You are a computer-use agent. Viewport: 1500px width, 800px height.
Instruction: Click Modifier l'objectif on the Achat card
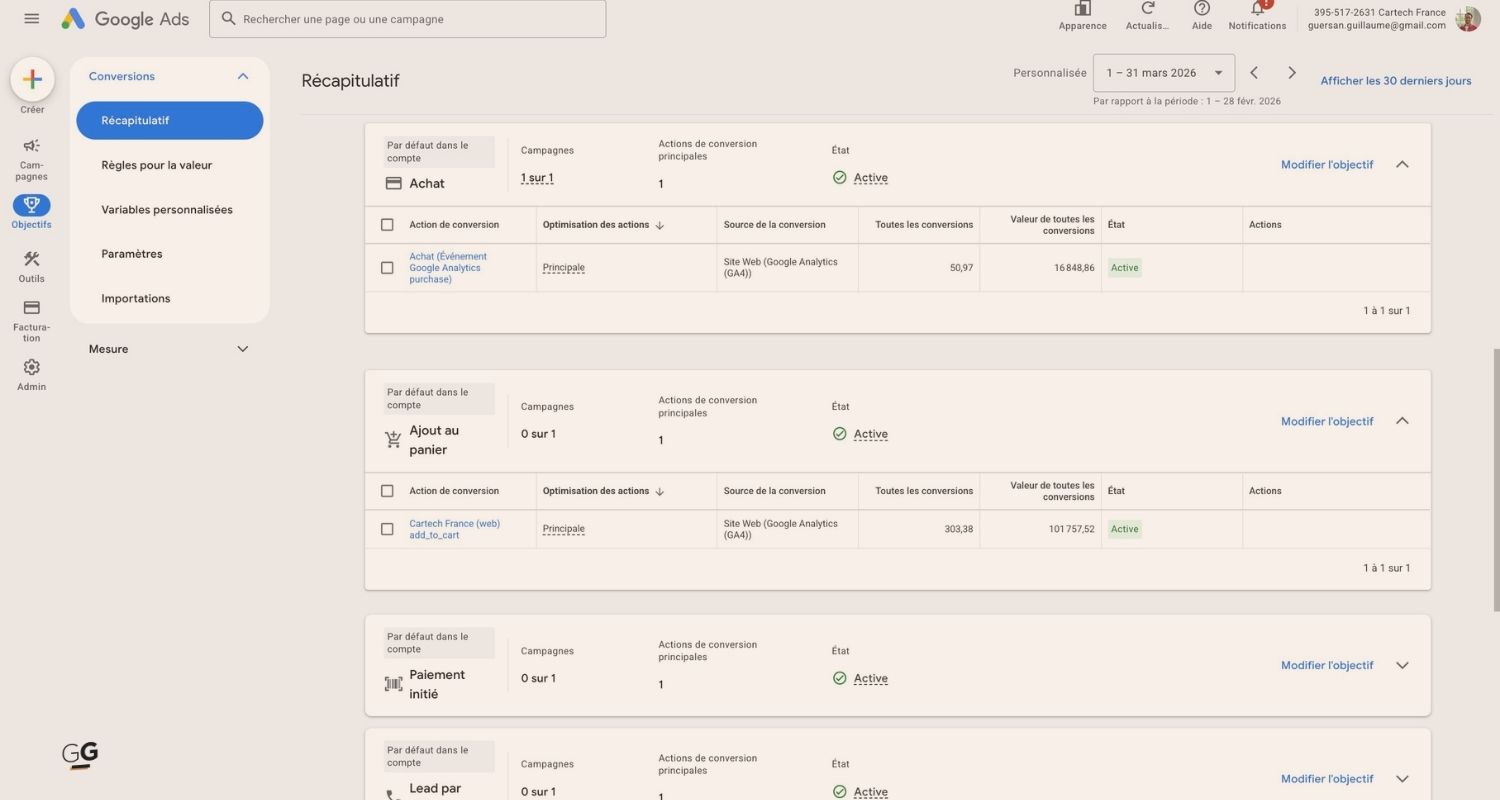coord(1326,164)
